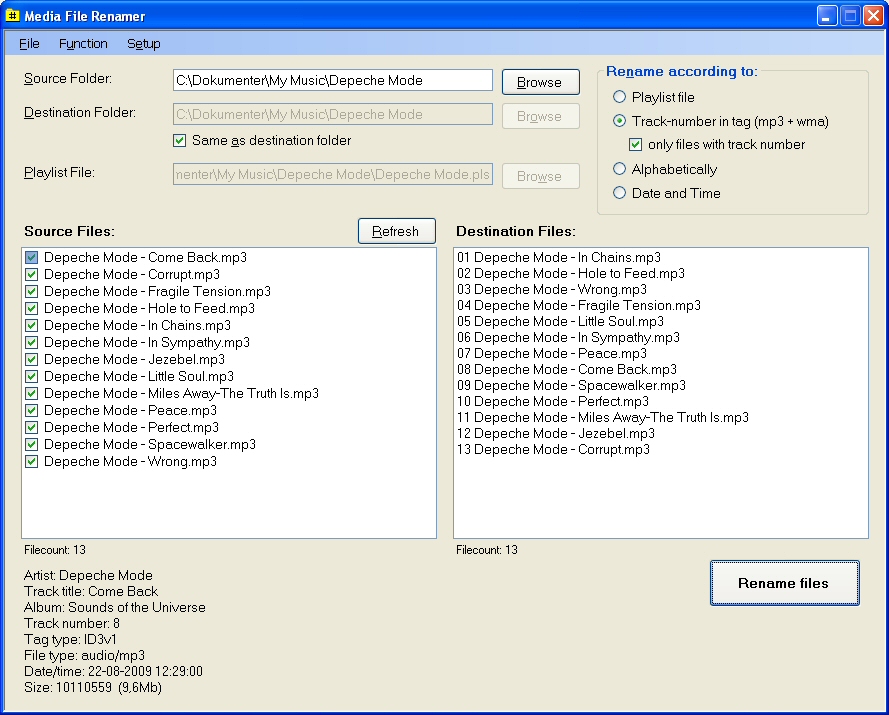This screenshot has width=889, height=715.
Task: Select the Playlist file radio option
Action: click(x=620, y=97)
